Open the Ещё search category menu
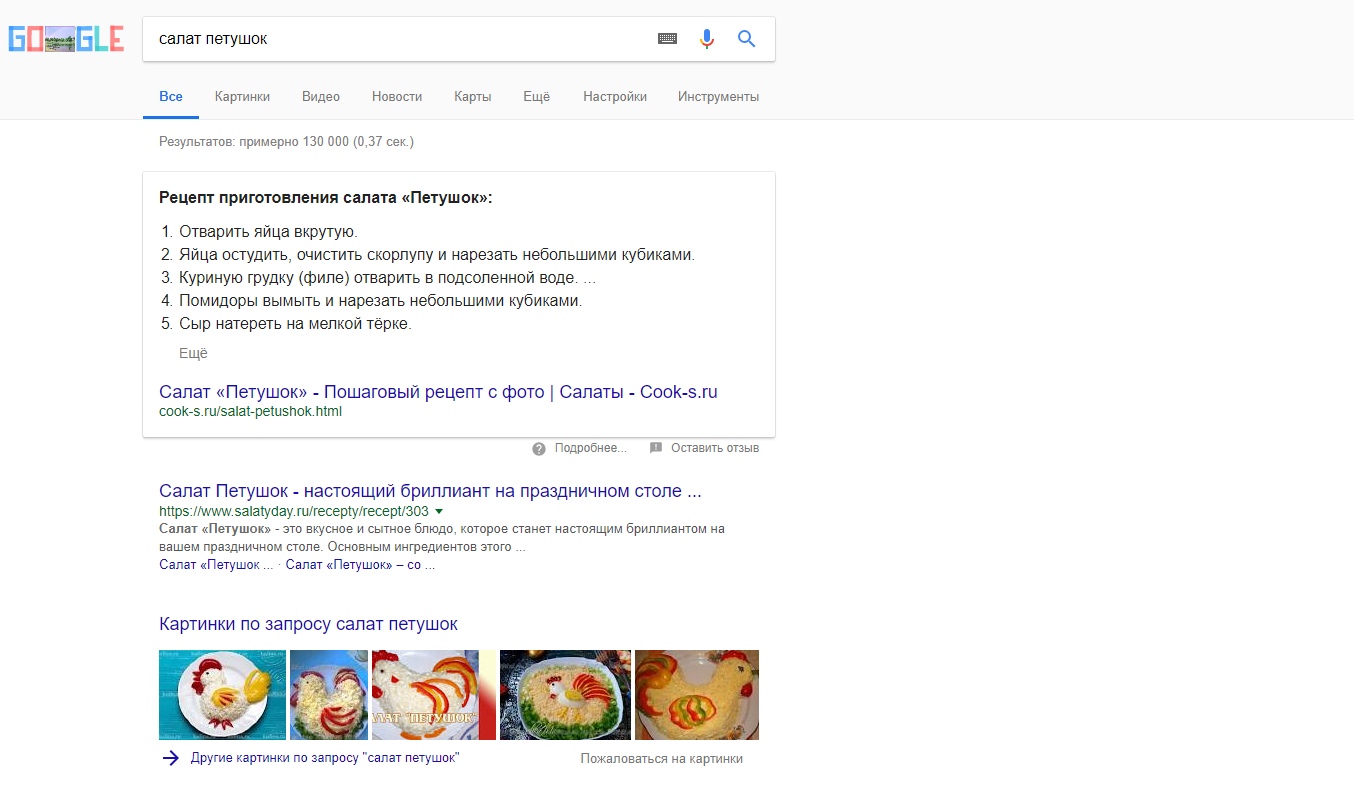 pos(536,97)
